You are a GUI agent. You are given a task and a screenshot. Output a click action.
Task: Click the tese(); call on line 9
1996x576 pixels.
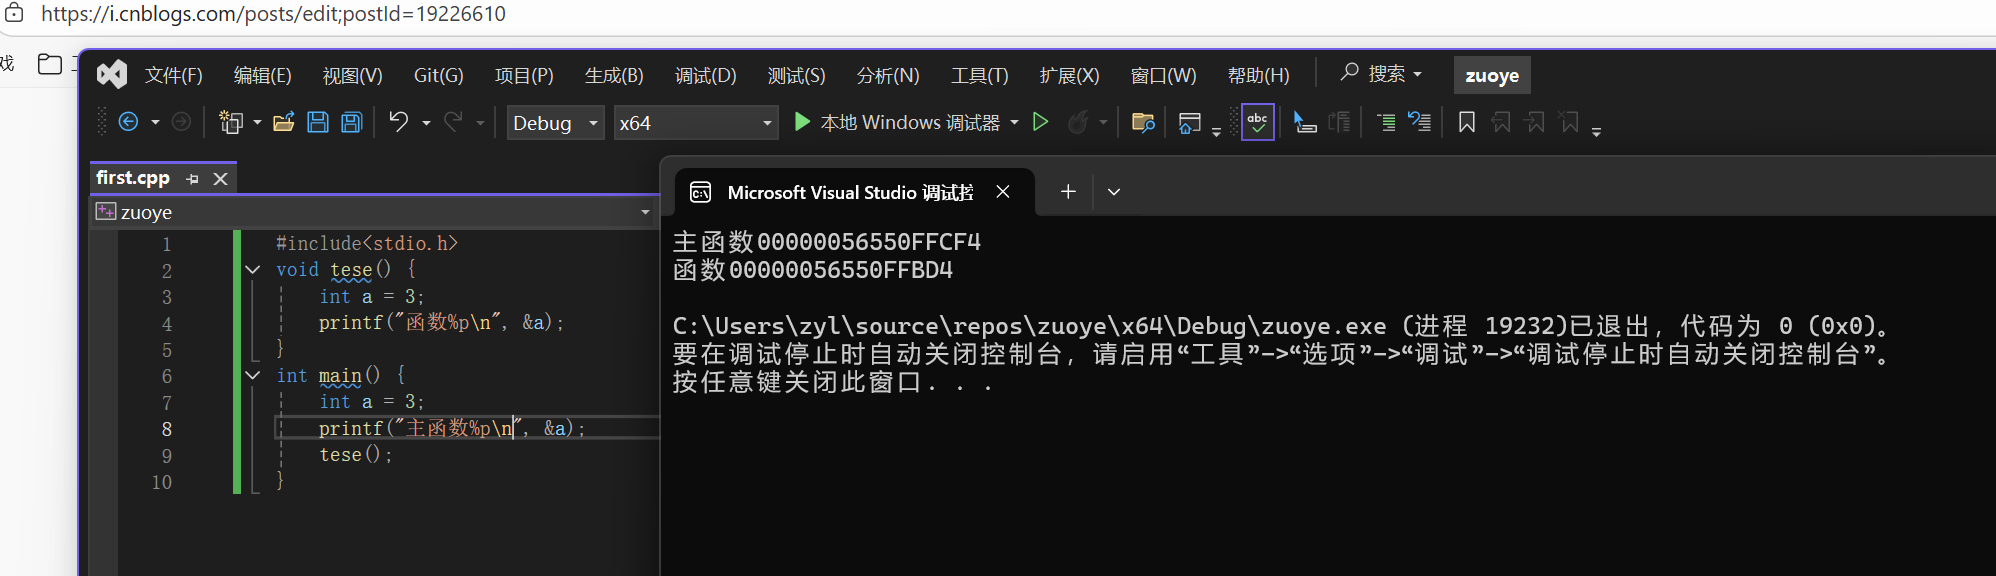[355, 454]
